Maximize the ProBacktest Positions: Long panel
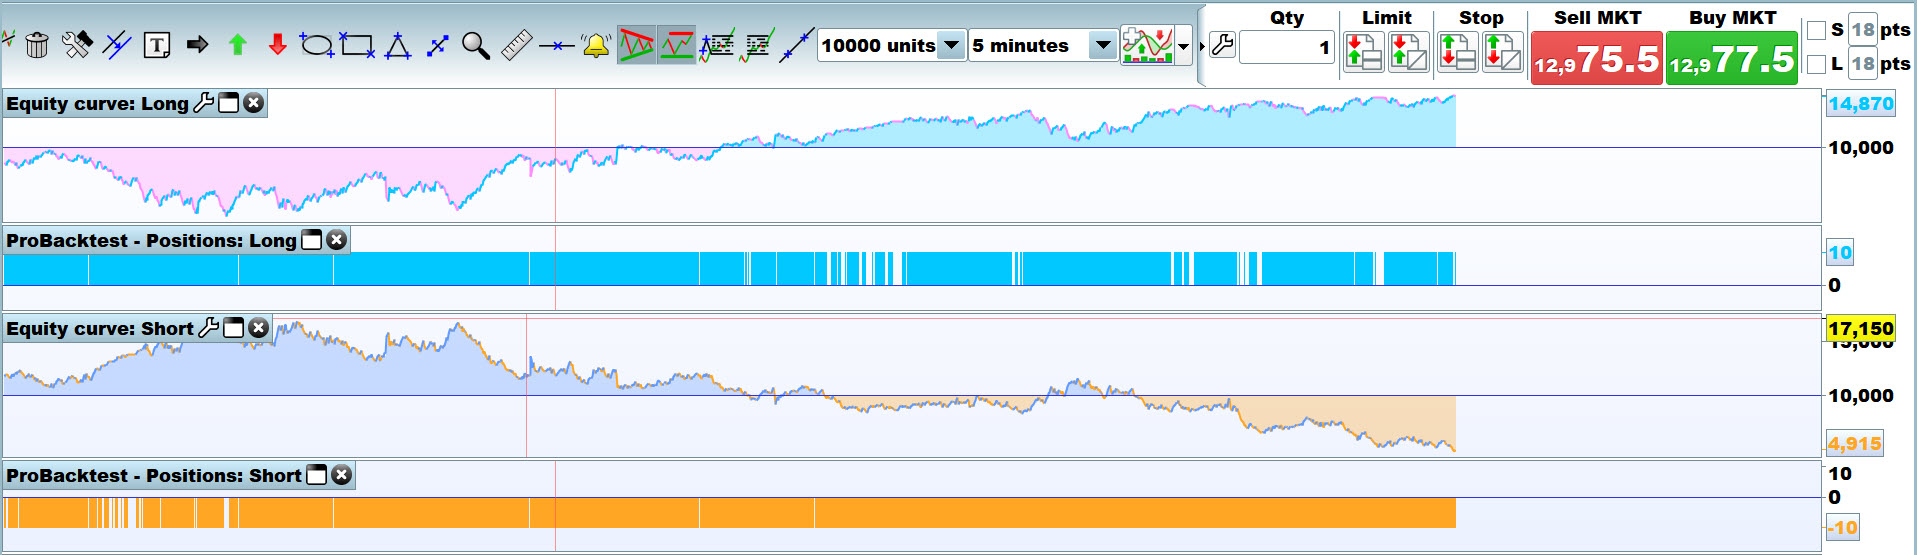Viewport: 1917px width, 555px height. click(x=312, y=240)
